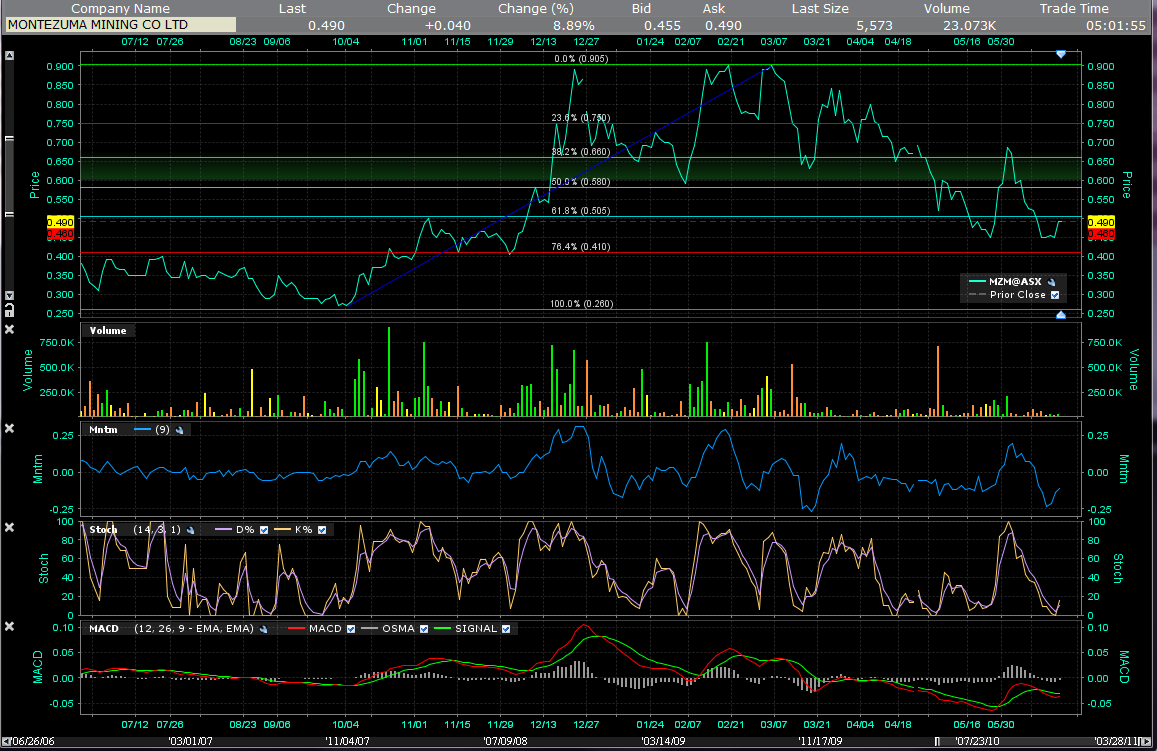Open MACD settings wrench icon
Image resolution: width=1157 pixels, height=751 pixels.
(x=264, y=629)
